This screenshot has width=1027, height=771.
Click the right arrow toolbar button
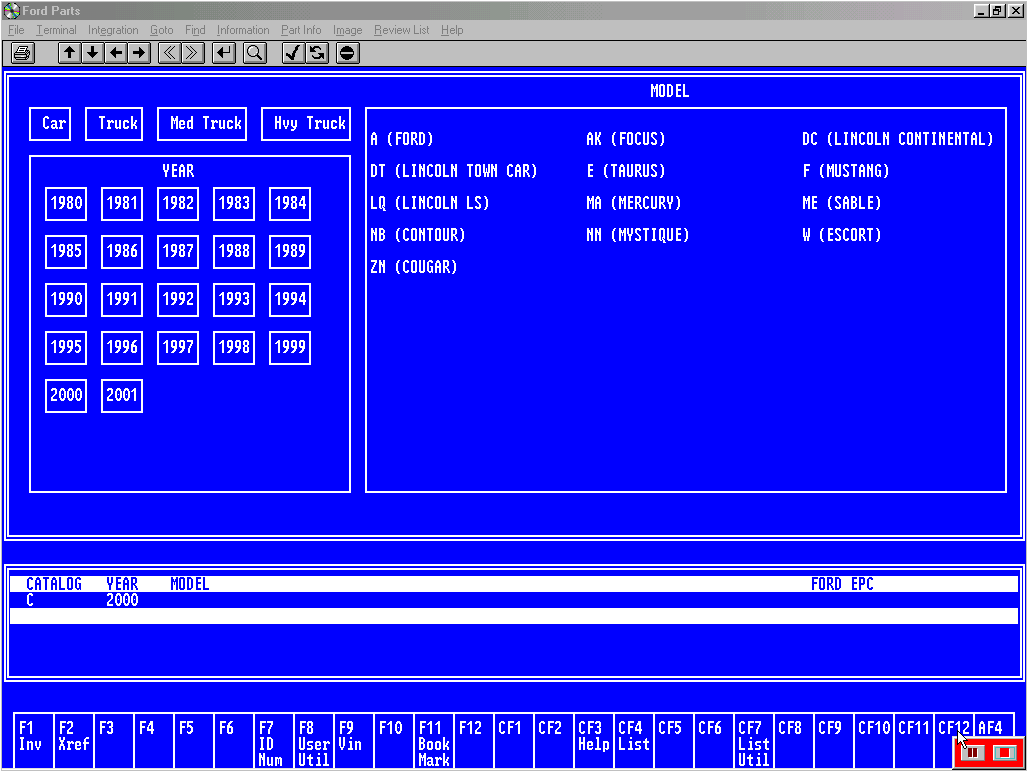click(139, 53)
